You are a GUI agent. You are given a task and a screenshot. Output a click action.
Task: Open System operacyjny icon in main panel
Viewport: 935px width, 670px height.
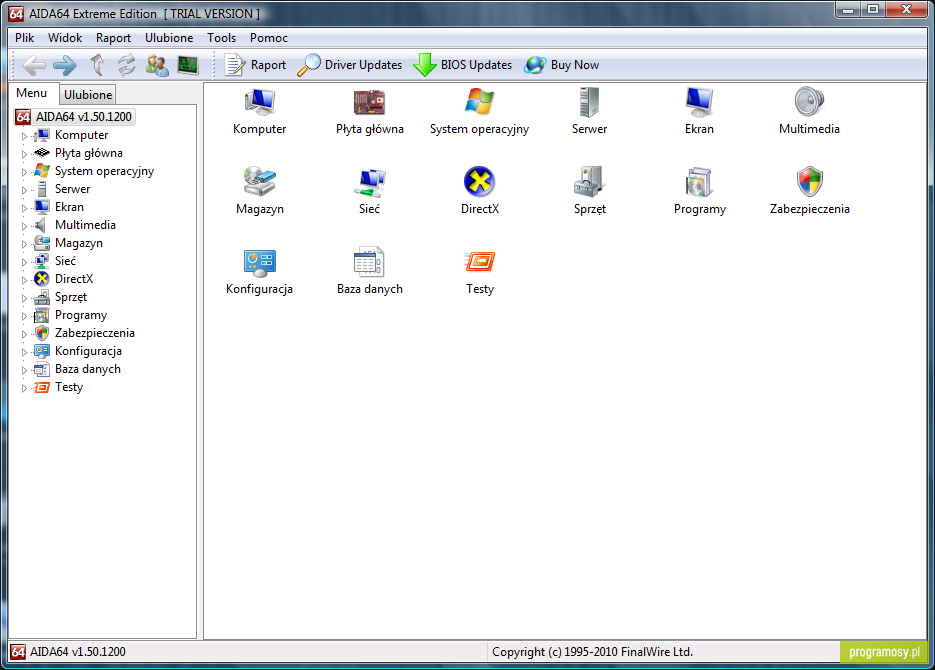[479, 103]
